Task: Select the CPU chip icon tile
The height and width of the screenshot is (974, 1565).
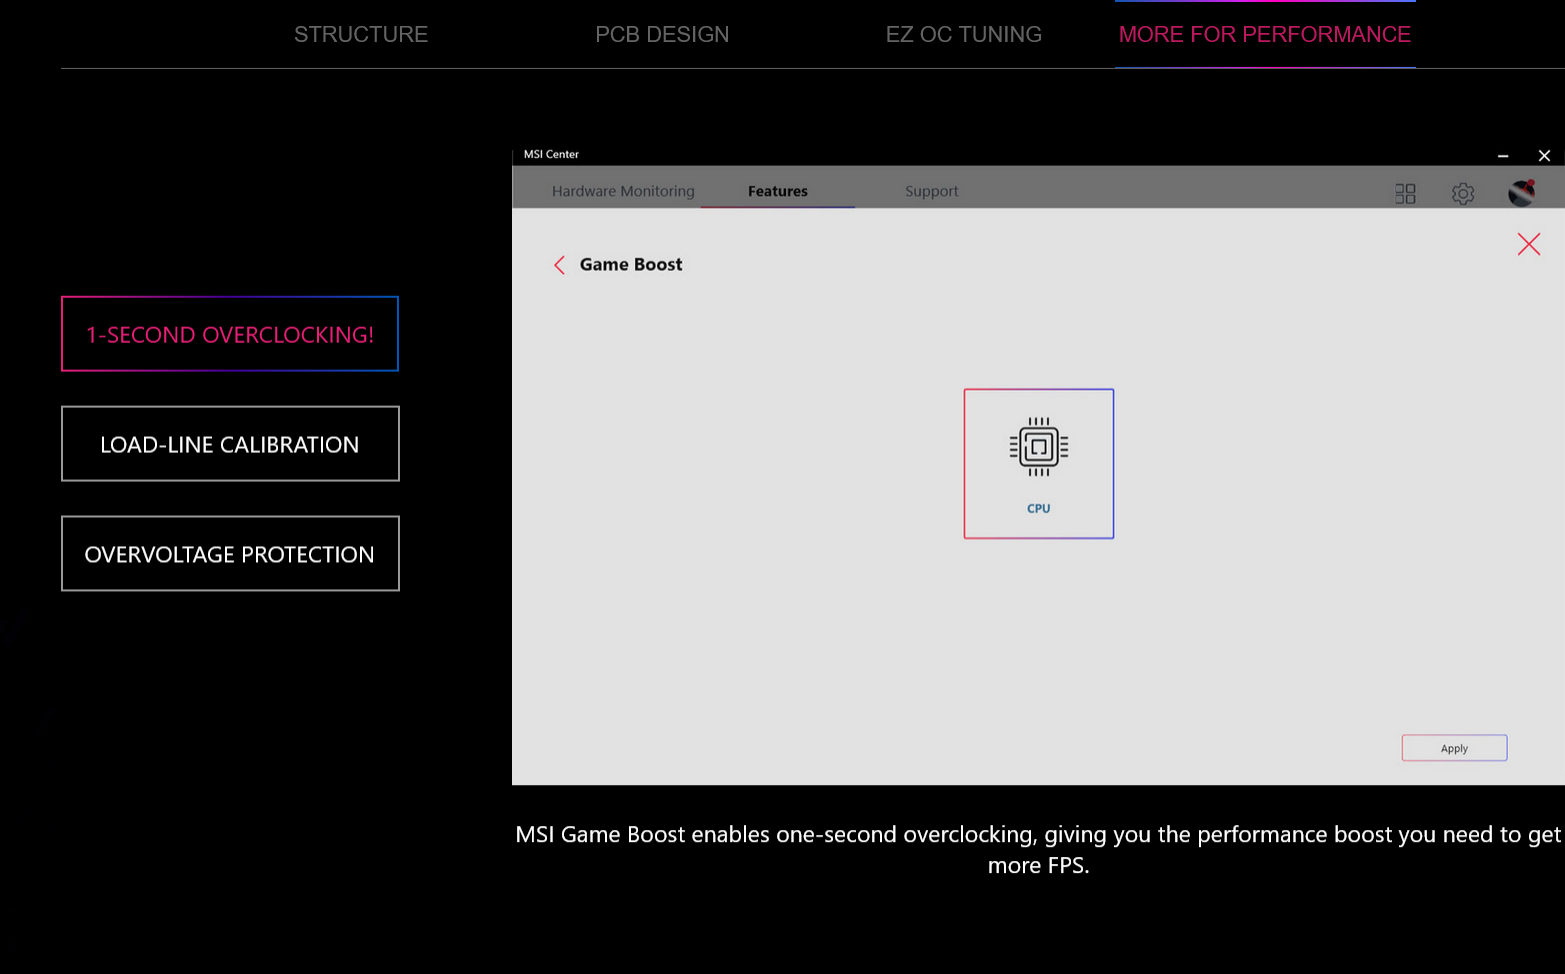Action: (1038, 463)
